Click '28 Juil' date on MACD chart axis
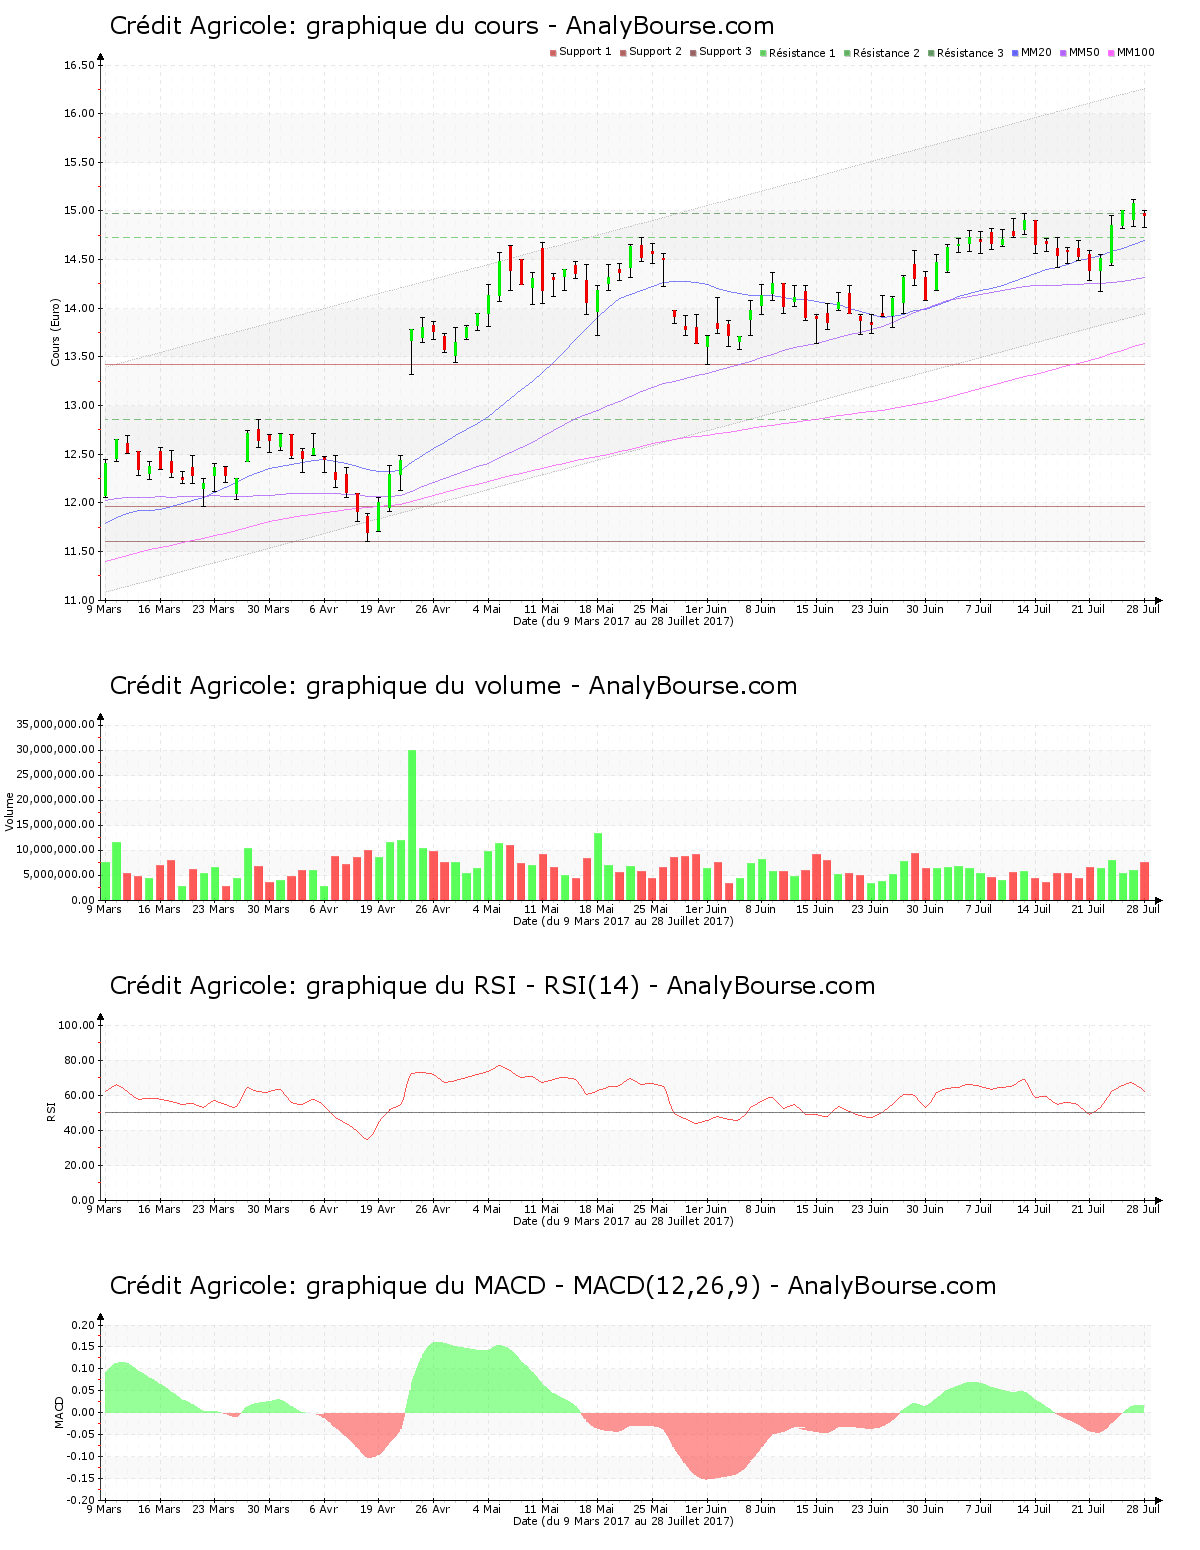This screenshot has height=1550, width=1200. (1143, 1509)
